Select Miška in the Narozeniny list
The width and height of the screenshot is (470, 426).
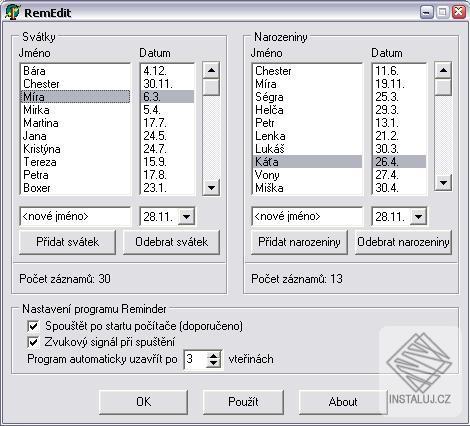pos(307,188)
